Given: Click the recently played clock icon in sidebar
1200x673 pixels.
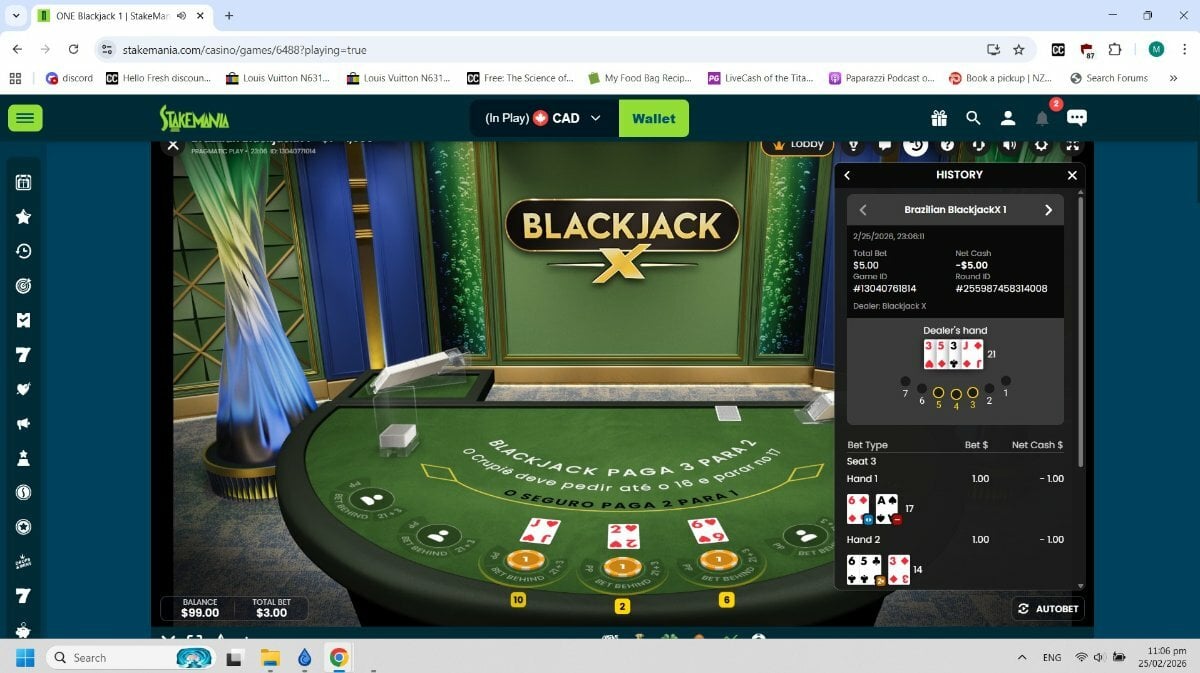Looking at the screenshot, I should (x=24, y=251).
